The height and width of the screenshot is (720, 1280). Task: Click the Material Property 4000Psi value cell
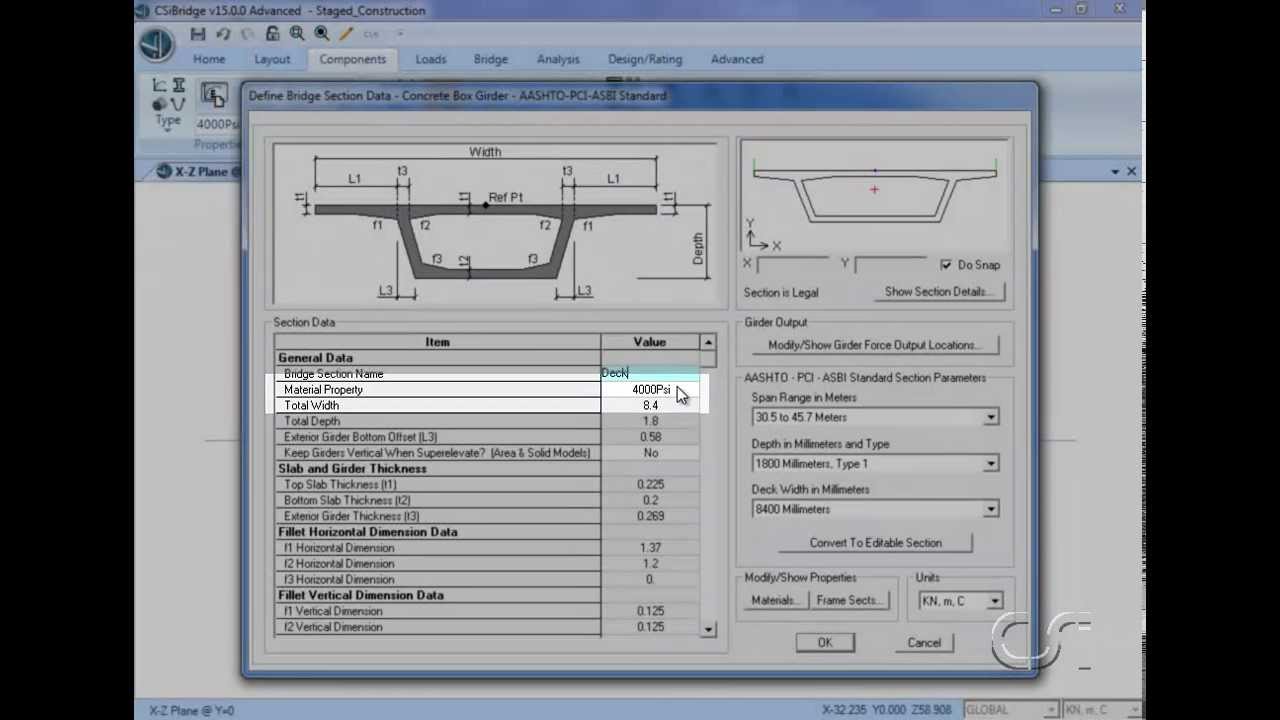pyautogui.click(x=650, y=389)
